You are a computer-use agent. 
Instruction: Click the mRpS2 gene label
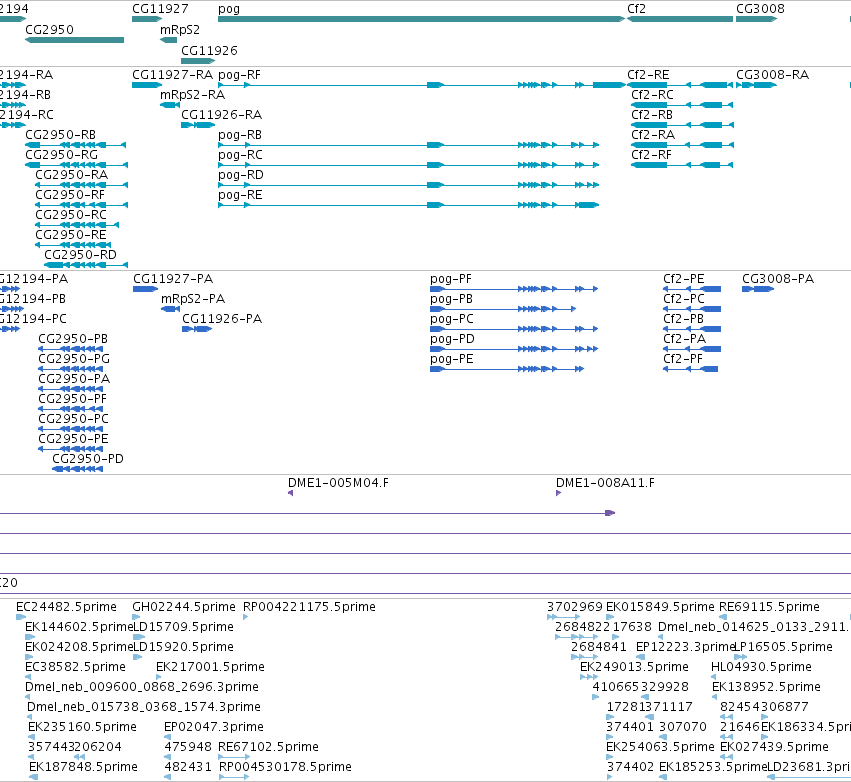click(180, 29)
